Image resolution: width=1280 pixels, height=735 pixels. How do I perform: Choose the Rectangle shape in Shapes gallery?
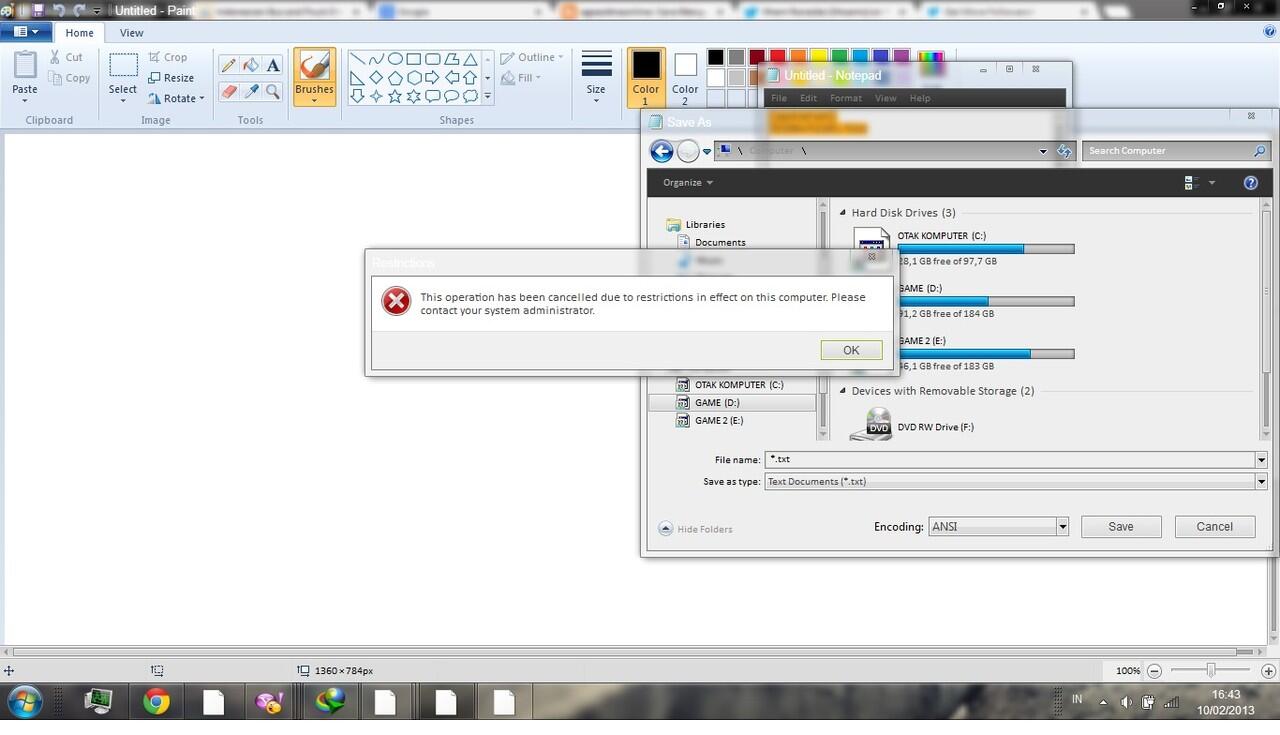414,59
